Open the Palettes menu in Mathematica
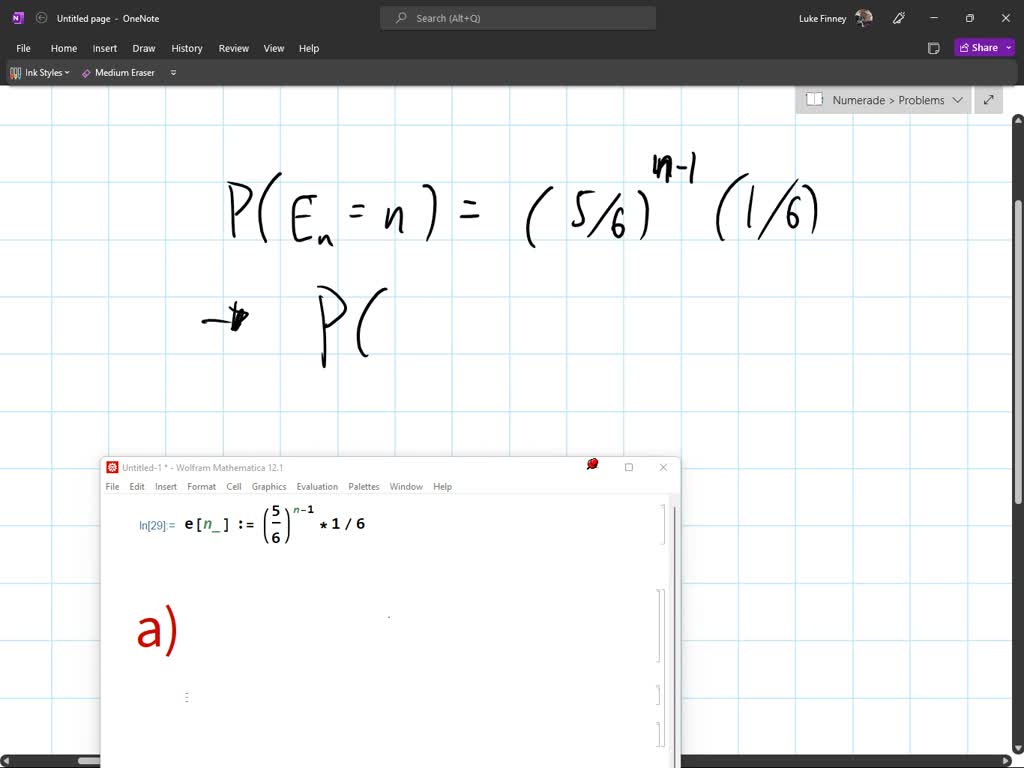The height and width of the screenshot is (768, 1024). [363, 487]
